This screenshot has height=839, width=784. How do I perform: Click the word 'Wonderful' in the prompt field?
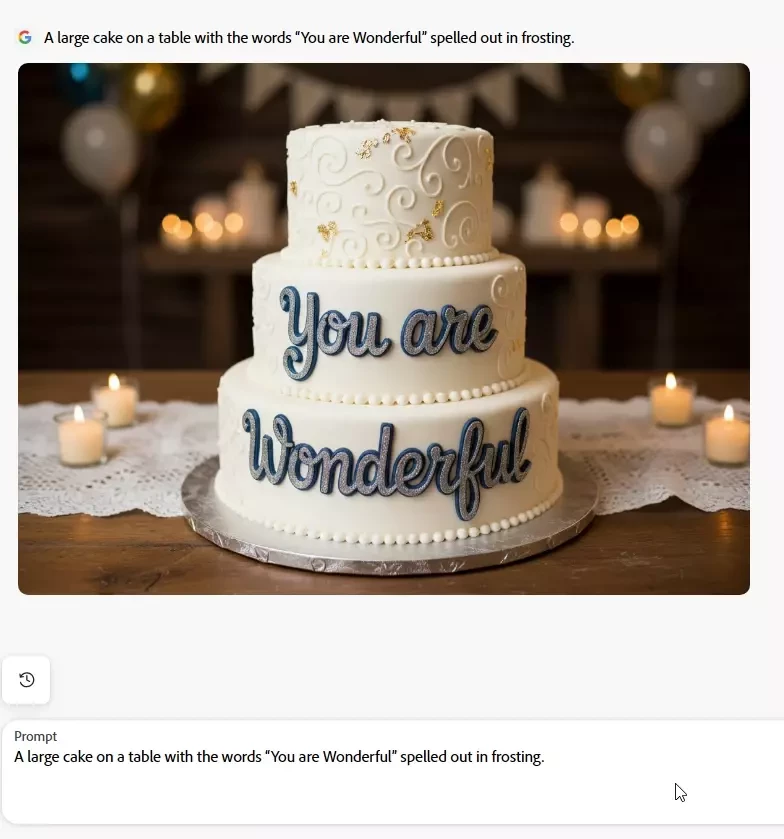tap(360, 757)
